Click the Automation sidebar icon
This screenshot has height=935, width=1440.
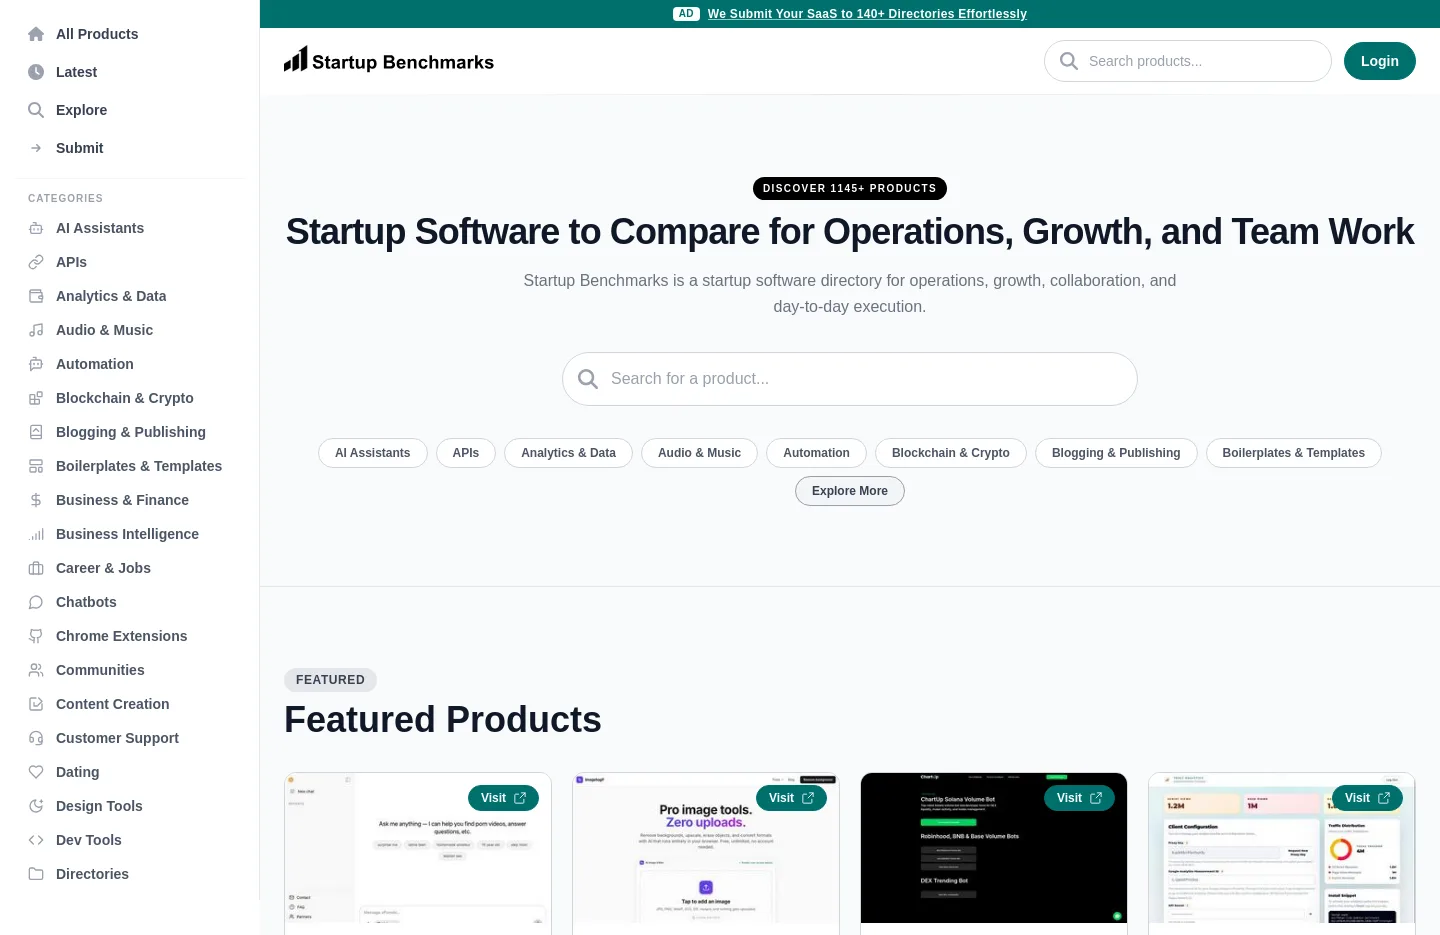tap(36, 364)
